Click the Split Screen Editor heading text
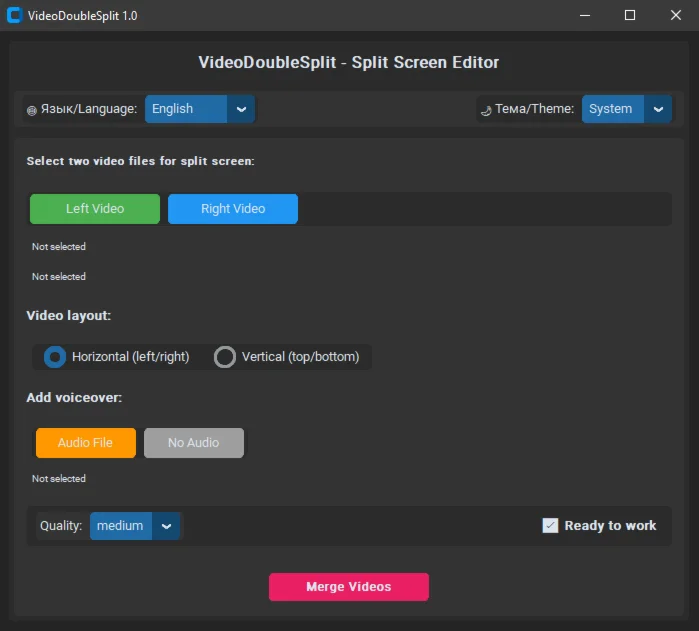Viewport: 699px width, 631px height. pyautogui.click(x=349, y=63)
